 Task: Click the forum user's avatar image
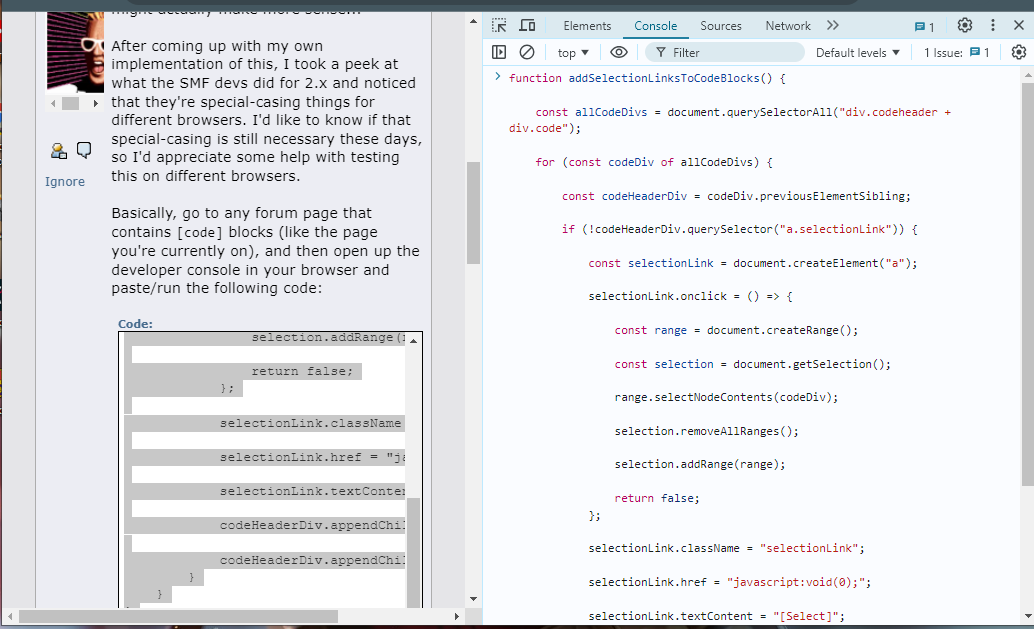[x=75, y=52]
